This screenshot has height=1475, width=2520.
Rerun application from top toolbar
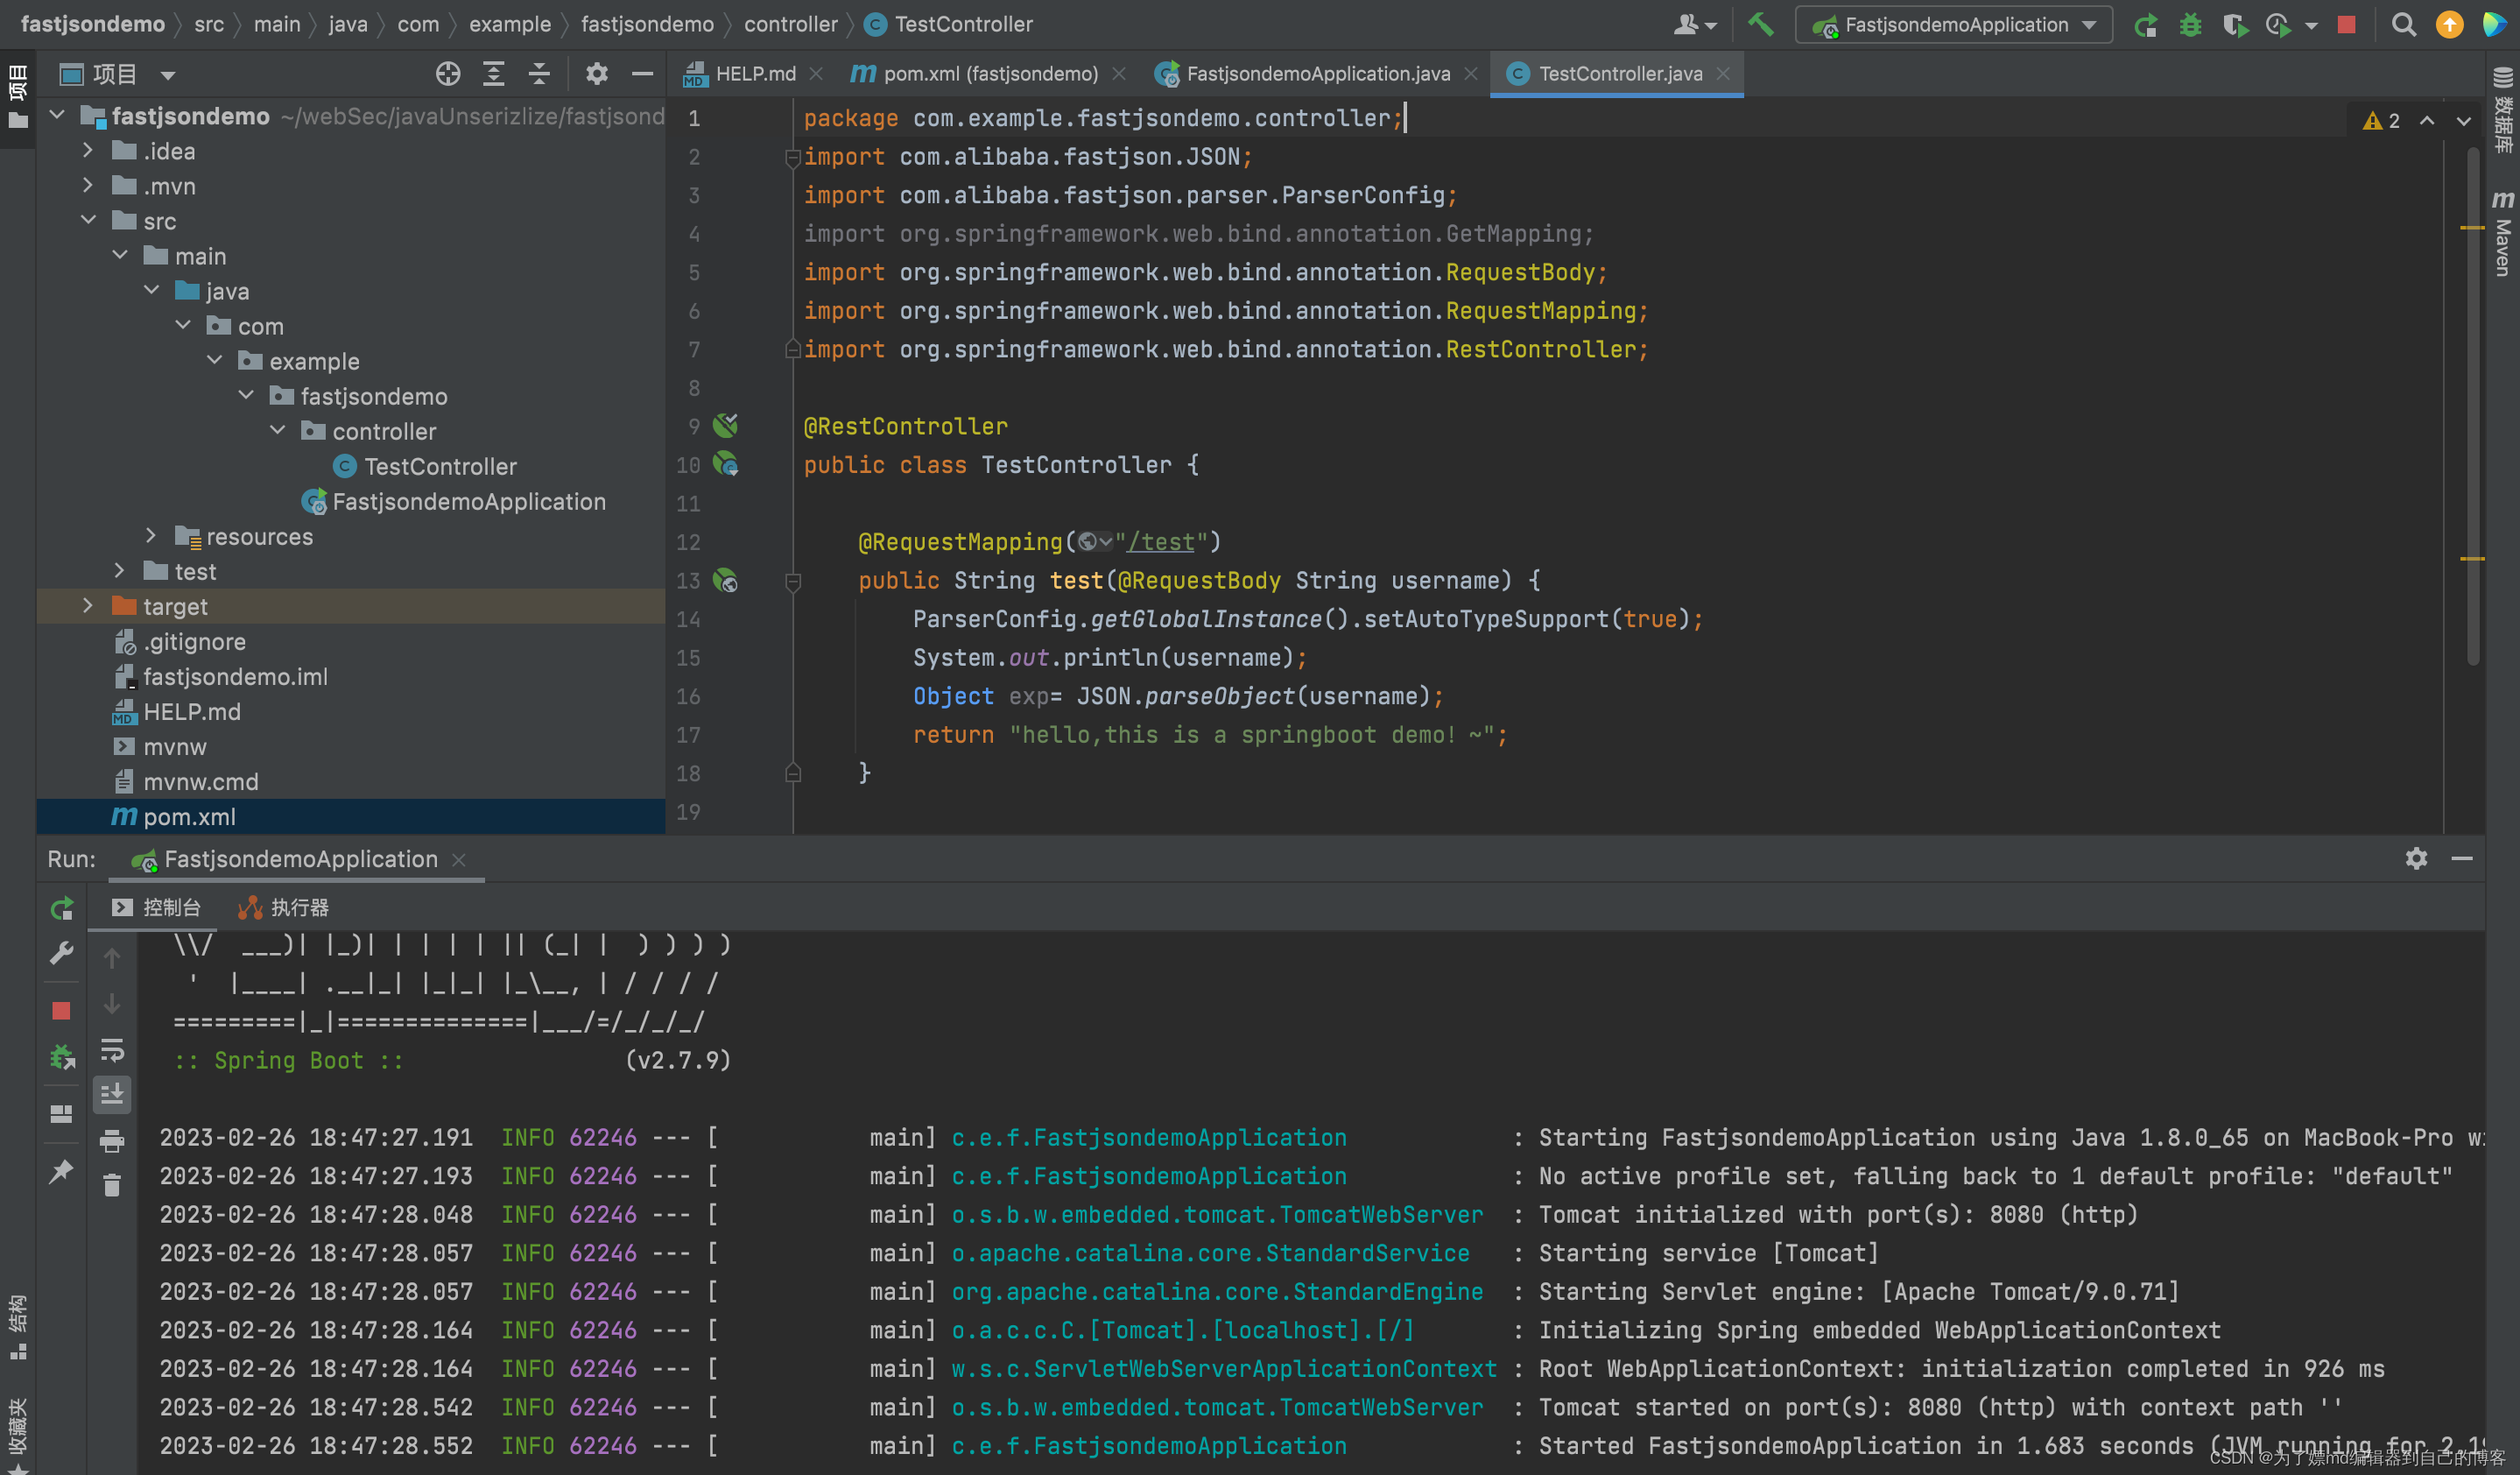click(2145, 25)
